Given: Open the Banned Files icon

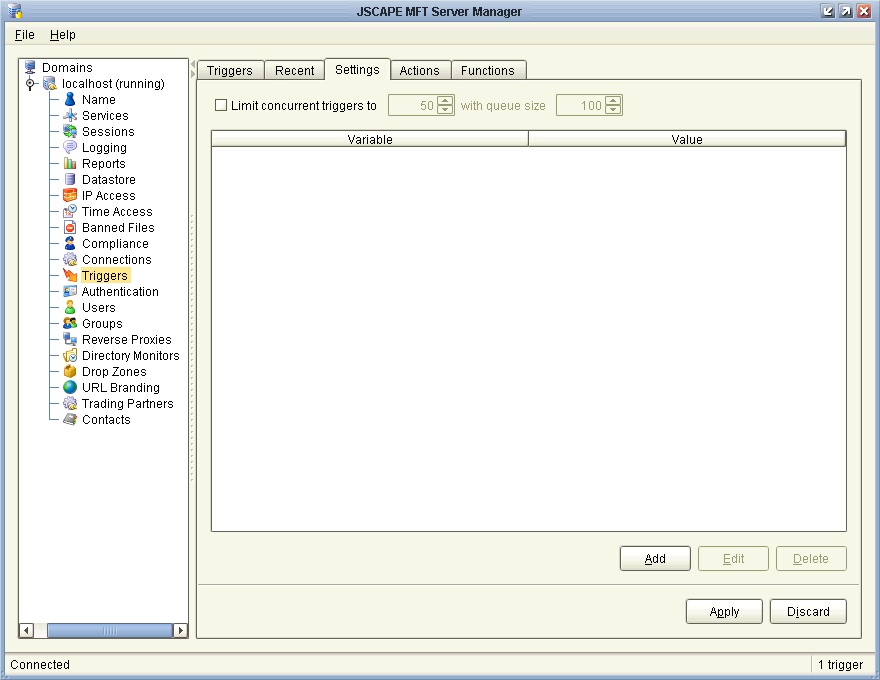Looking at the screenshot, I should pyautogui.click(x=70, y=228).
